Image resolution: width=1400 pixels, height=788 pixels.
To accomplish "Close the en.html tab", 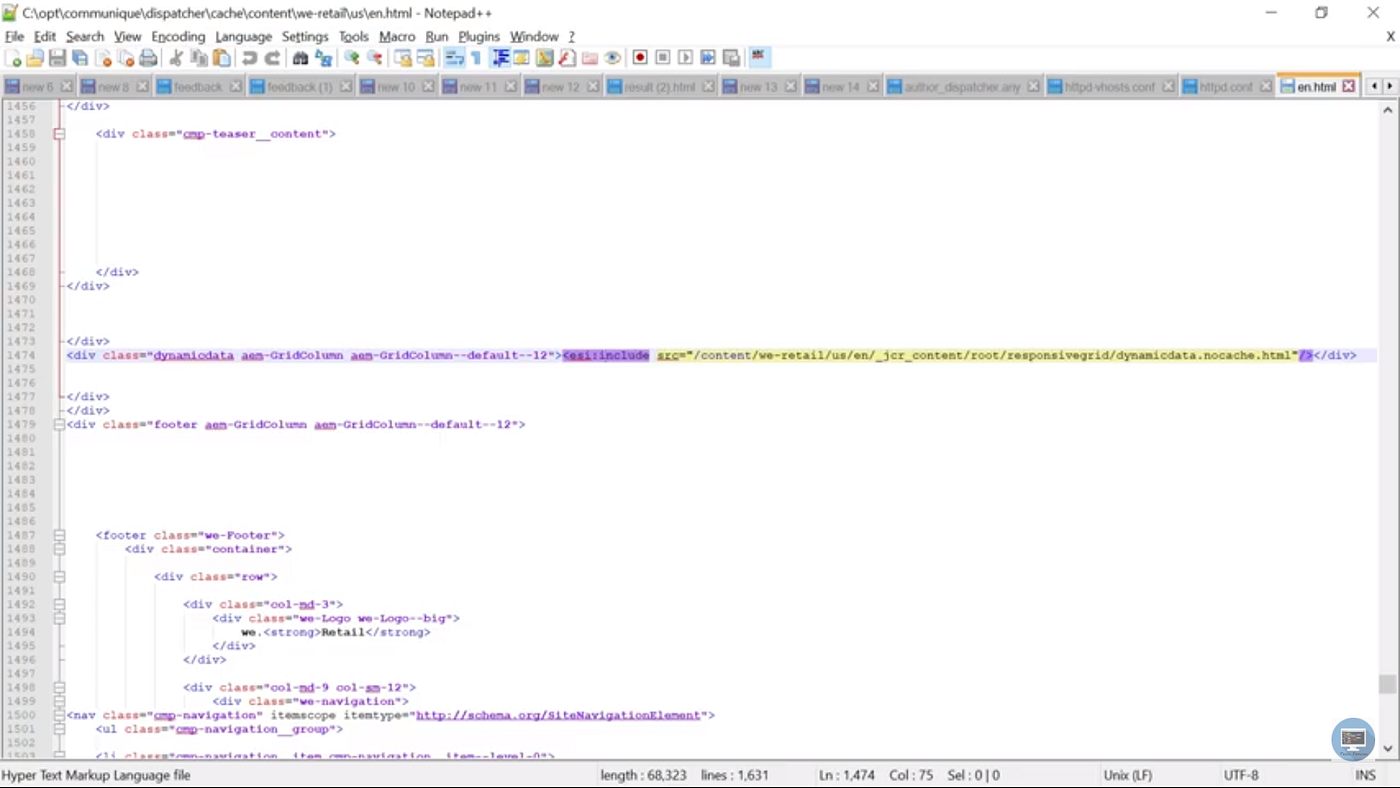I will 1348,87.
